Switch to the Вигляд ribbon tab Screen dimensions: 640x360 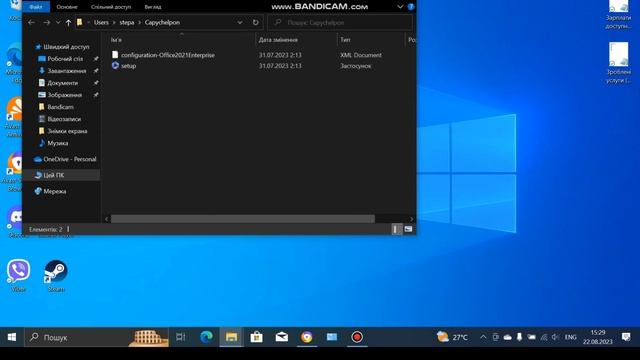153,7
